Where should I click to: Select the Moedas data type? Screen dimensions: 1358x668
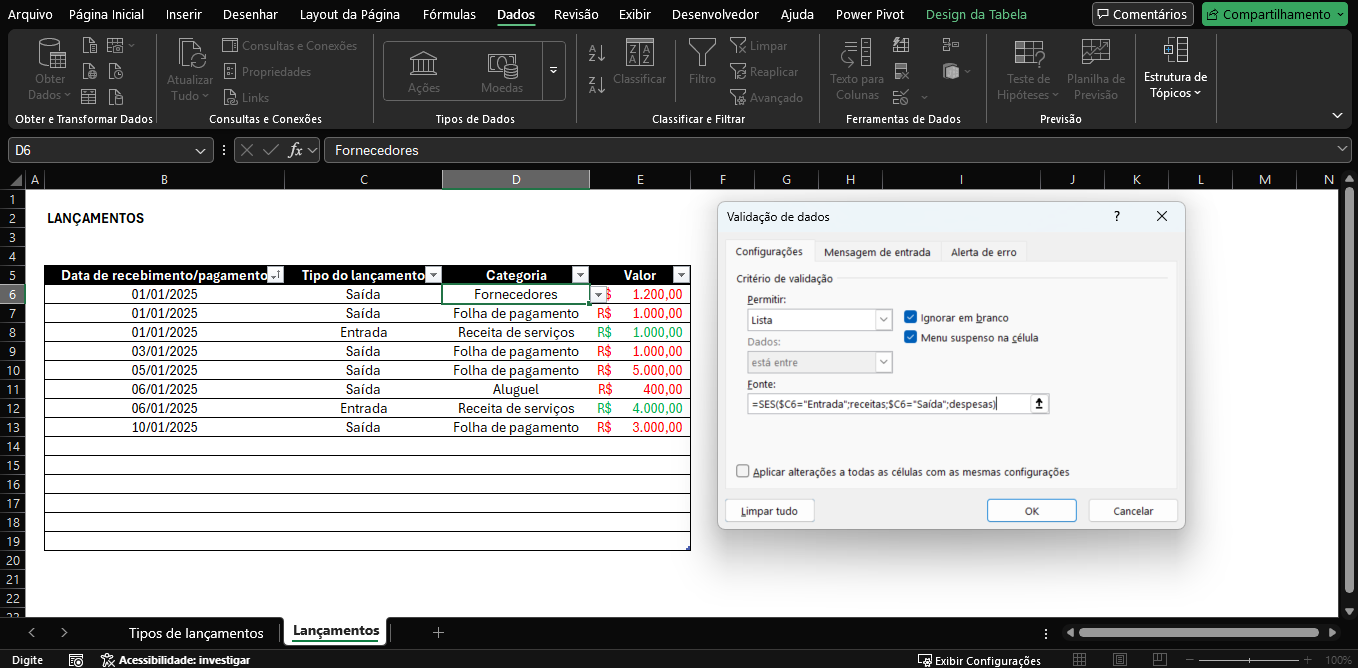coord(502,71)
